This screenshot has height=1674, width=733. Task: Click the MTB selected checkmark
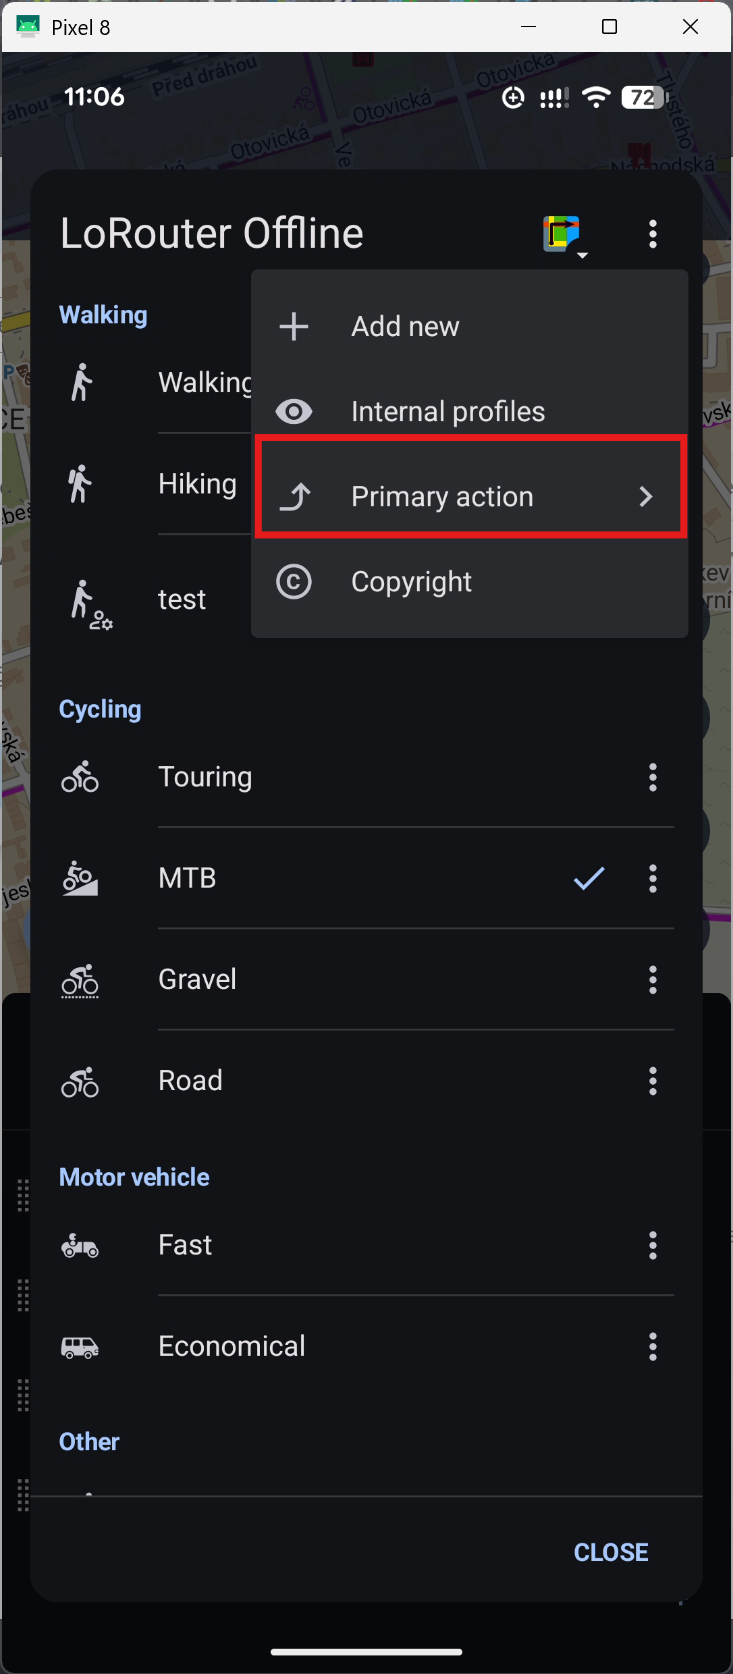589,878
